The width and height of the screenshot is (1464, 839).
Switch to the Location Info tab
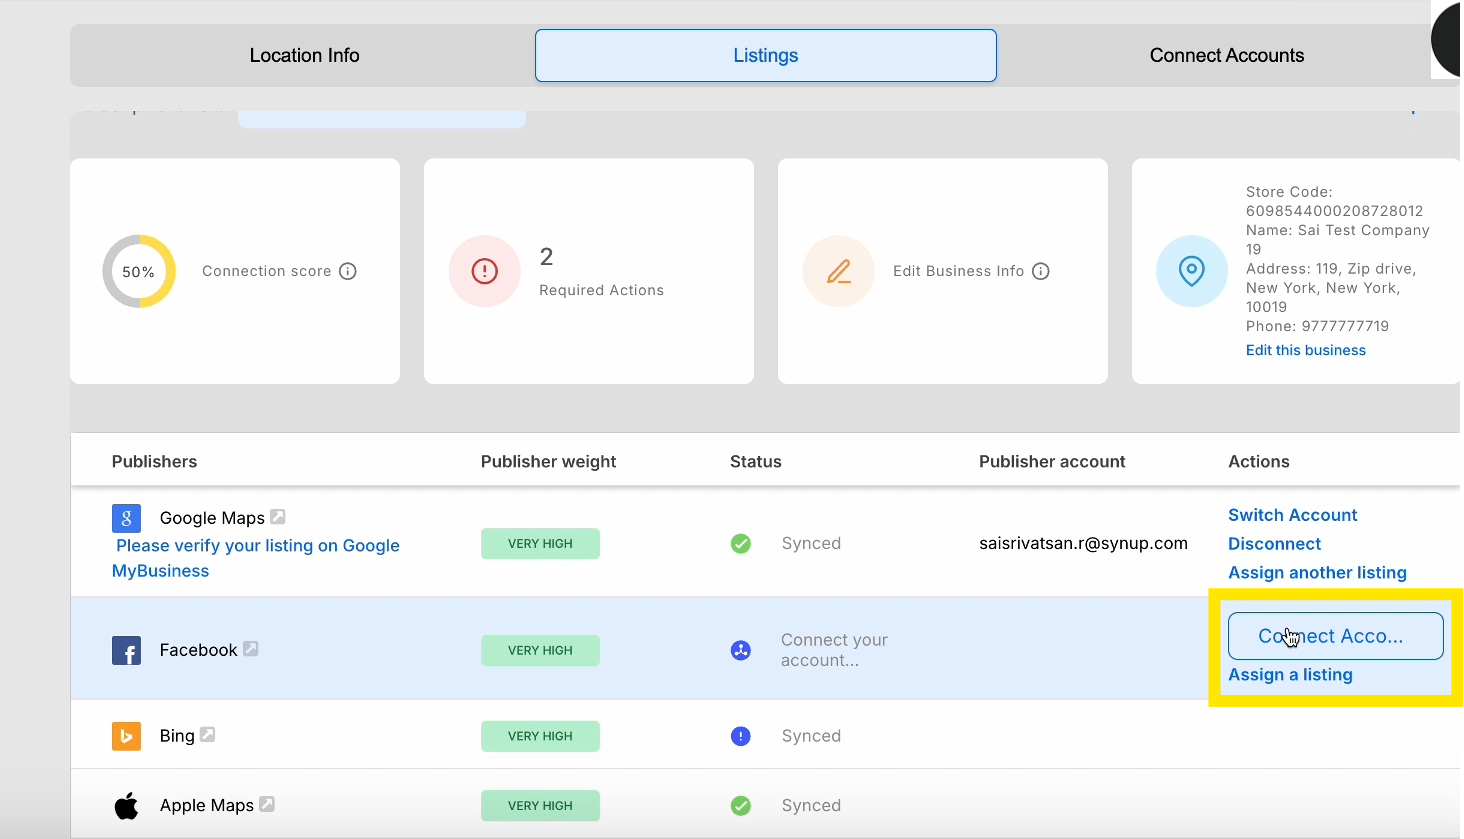click(x=304, y=55)
